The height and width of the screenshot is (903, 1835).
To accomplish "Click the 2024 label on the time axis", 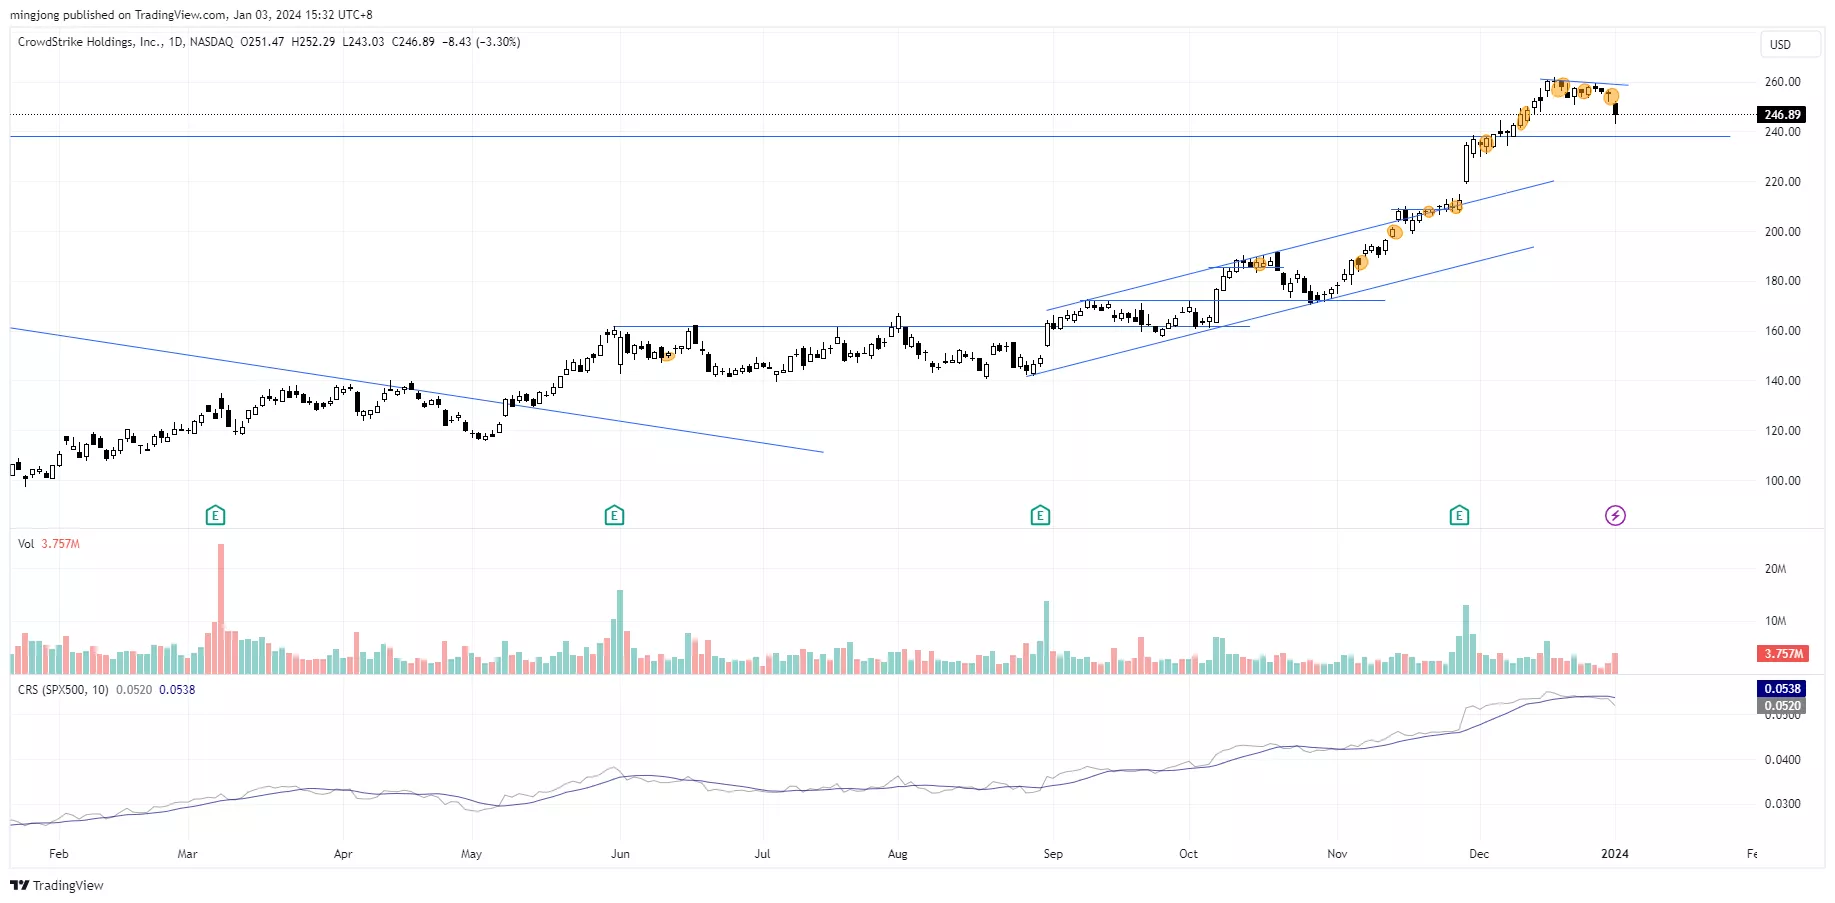I will (1615, 854).
